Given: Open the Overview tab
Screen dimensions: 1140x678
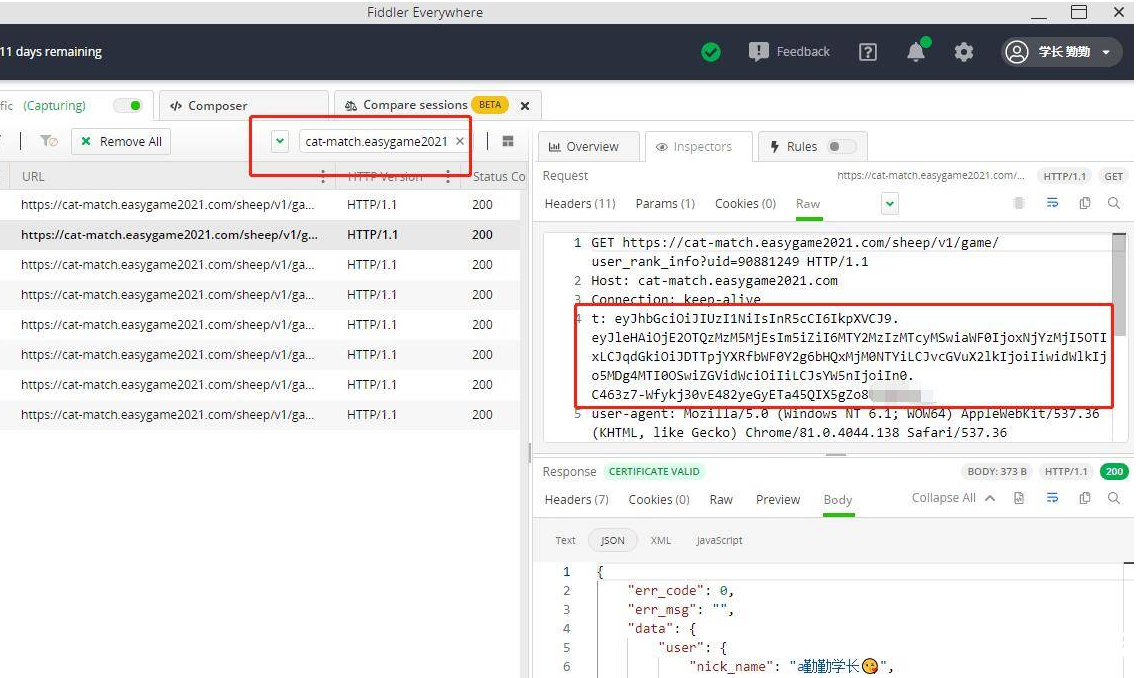Looking at the screenshot, I should point(583,146).
